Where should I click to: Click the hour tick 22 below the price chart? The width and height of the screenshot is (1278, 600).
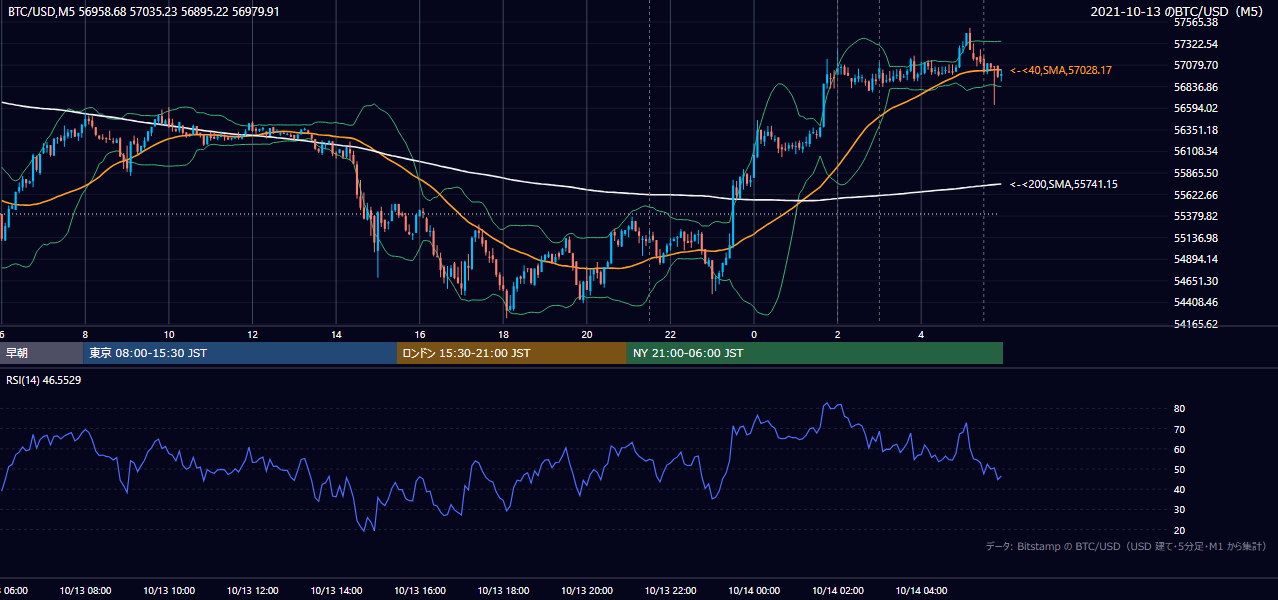tap(670, 335)
